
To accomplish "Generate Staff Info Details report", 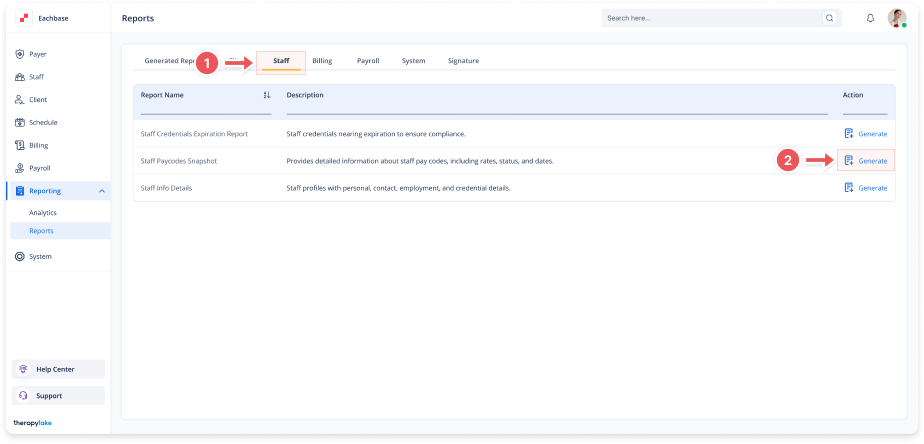I will (x=866, y=188).
